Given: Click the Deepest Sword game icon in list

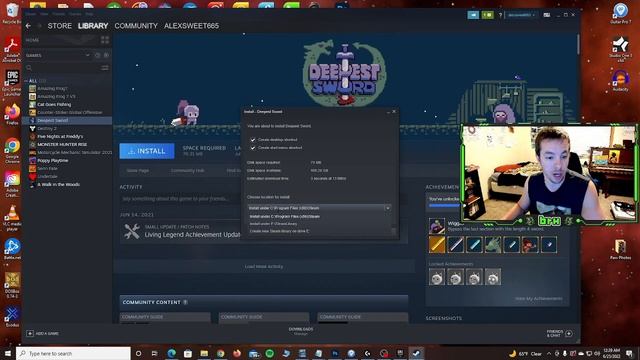Looking at the screenshot, I should pyautogui.click(x=33, y=120).
